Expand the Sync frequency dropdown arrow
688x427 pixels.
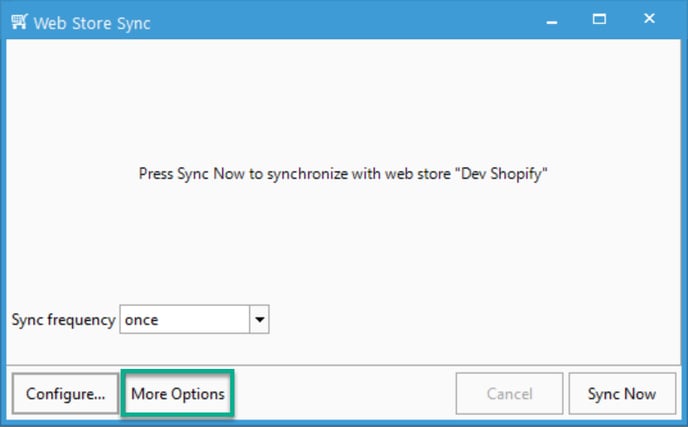coord(259,319)
